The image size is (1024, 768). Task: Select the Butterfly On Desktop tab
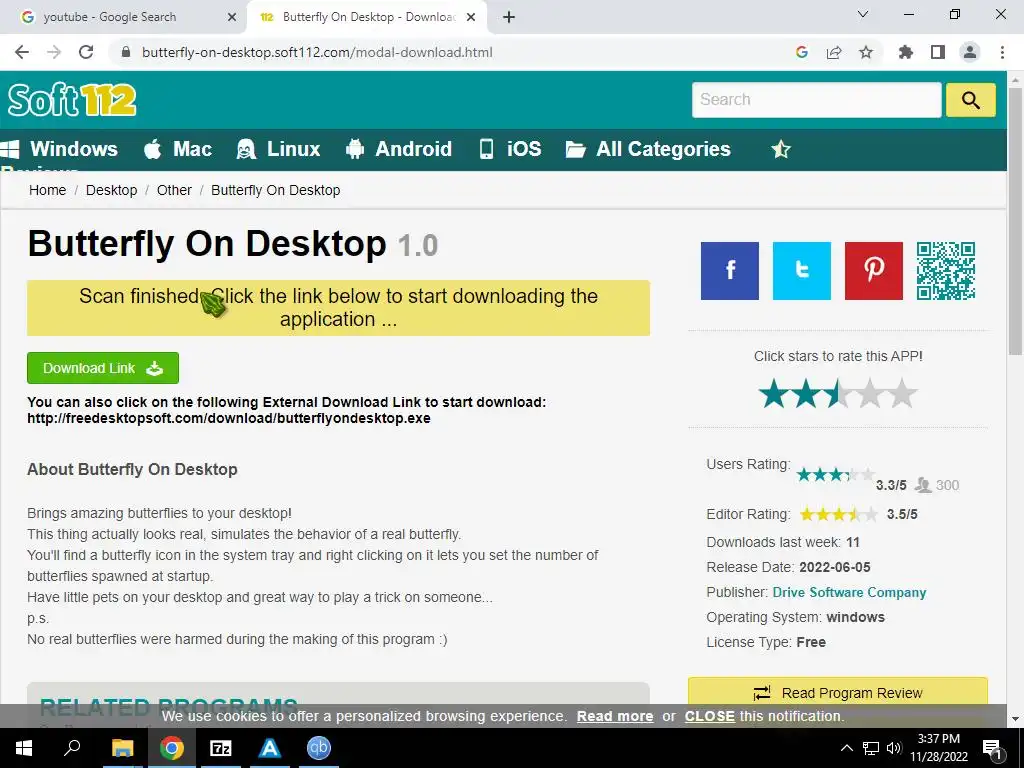366,17
